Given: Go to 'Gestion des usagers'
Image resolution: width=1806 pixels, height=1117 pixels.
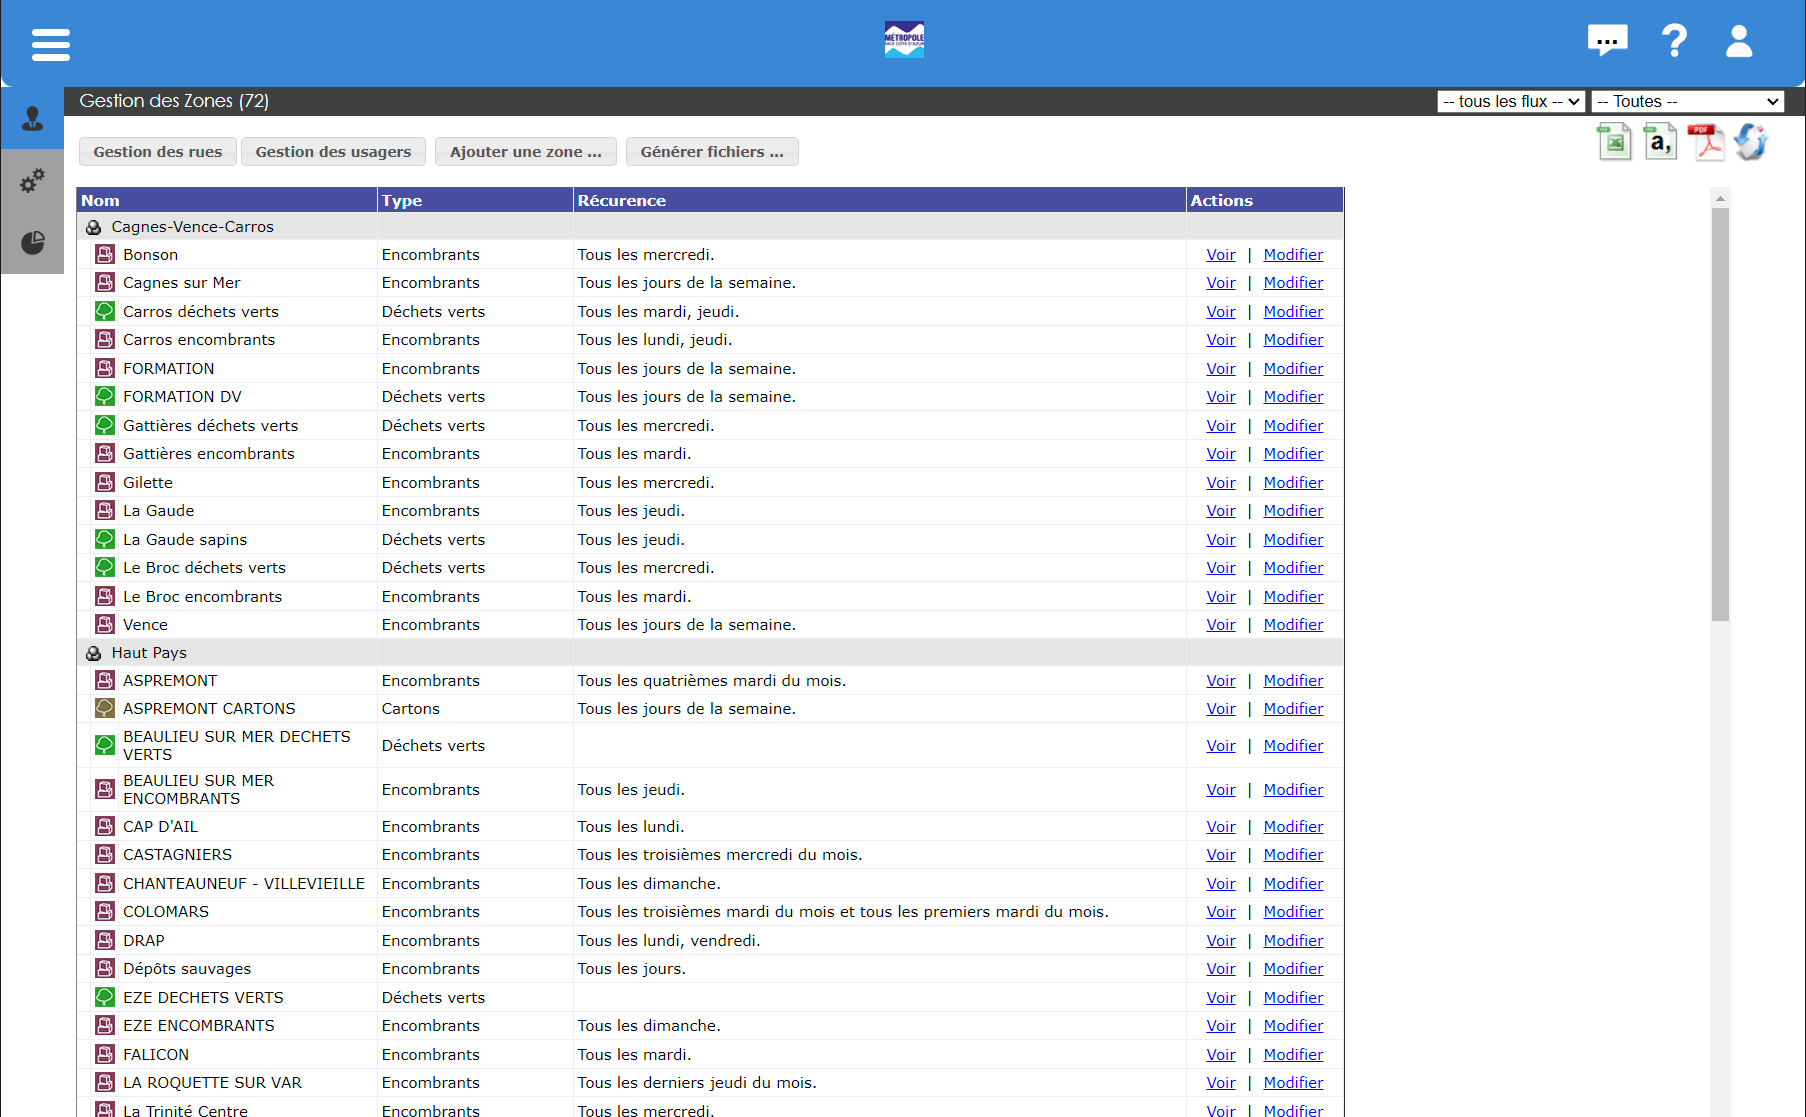Looking at the screenshot, I should [333, 152].
